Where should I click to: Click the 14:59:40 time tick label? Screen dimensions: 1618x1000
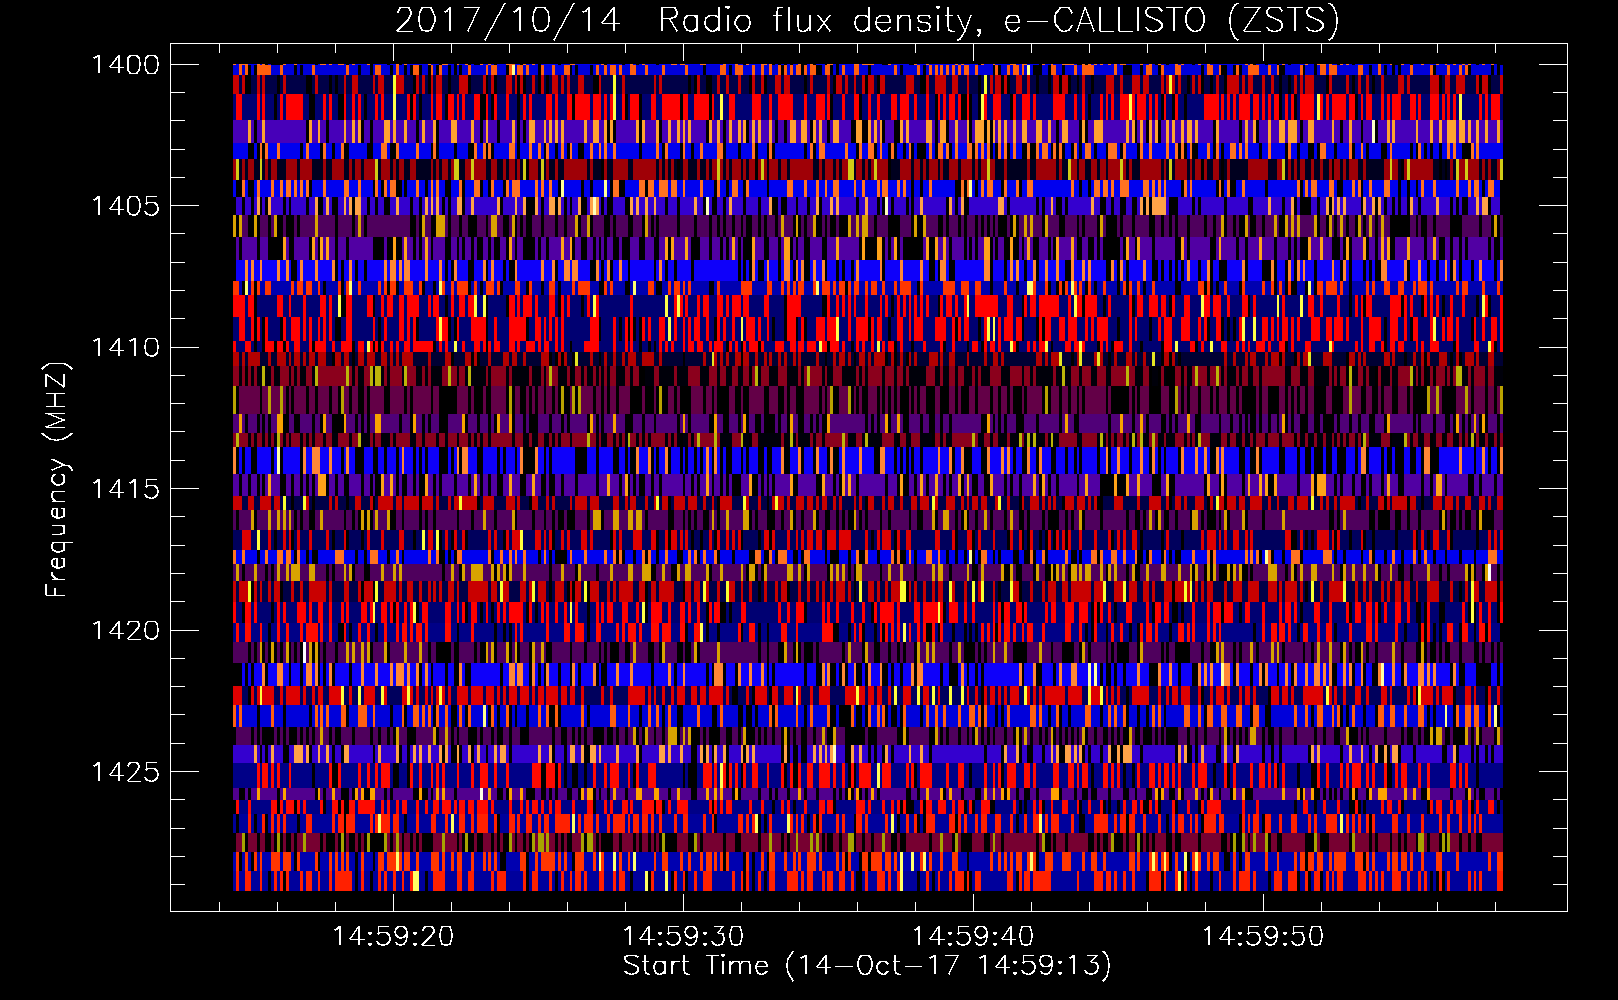pos(973,937)
